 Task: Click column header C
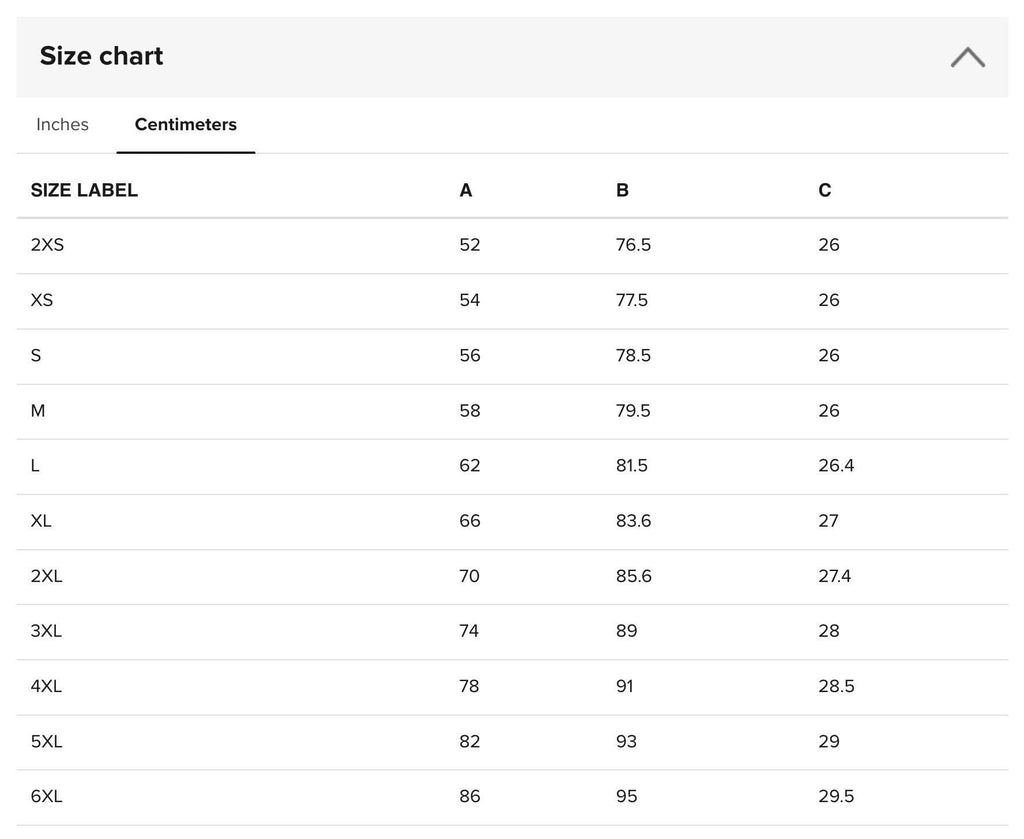(x=825, y=190)
